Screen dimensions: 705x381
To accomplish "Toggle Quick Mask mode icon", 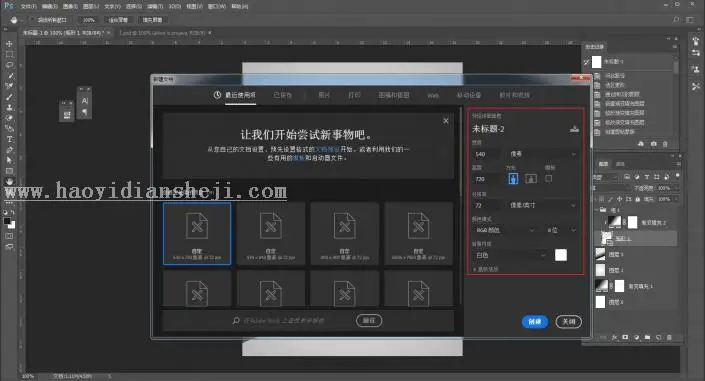I will click(9, 236).
